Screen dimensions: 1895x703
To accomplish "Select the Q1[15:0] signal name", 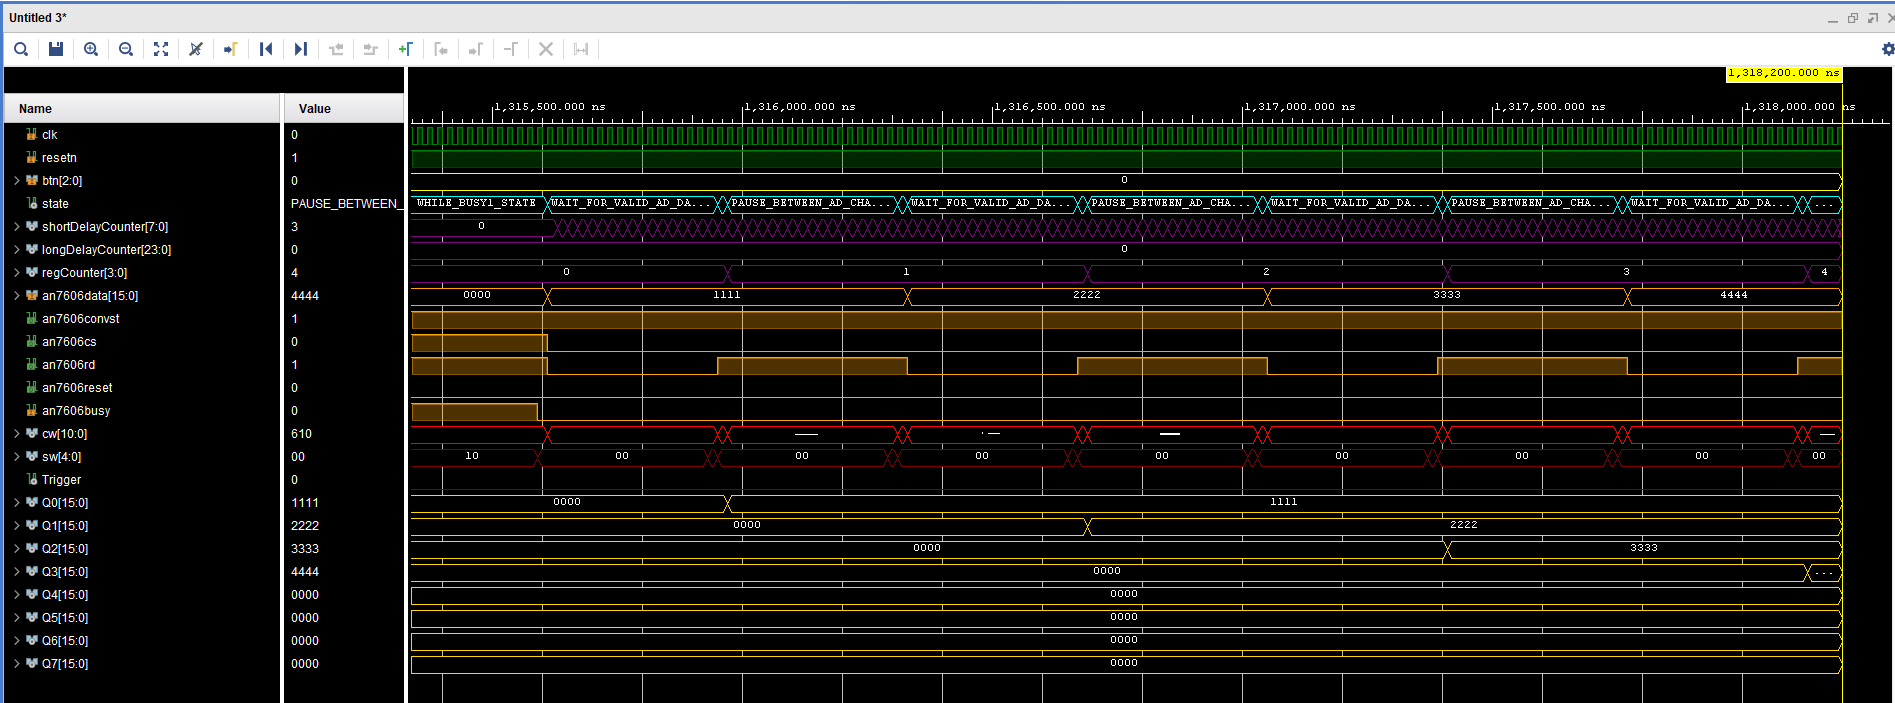I will (65, 526).
